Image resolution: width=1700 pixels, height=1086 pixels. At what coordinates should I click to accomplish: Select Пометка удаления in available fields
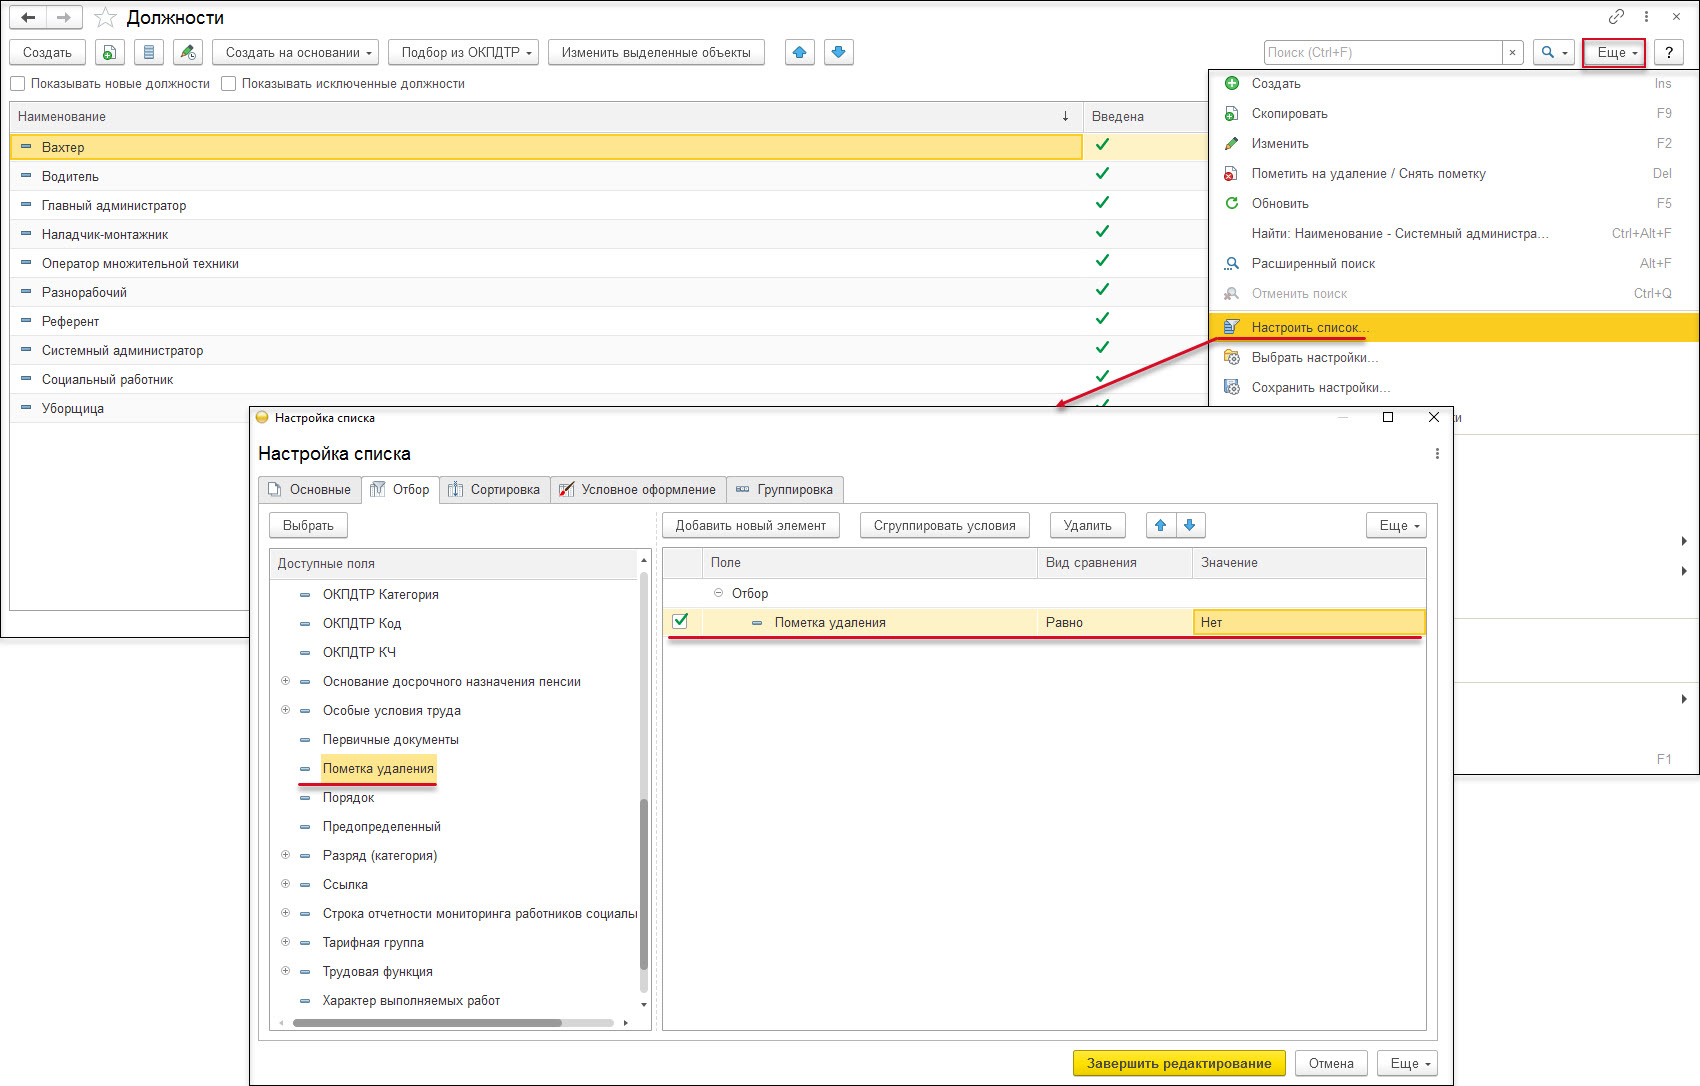coord(378,768)
